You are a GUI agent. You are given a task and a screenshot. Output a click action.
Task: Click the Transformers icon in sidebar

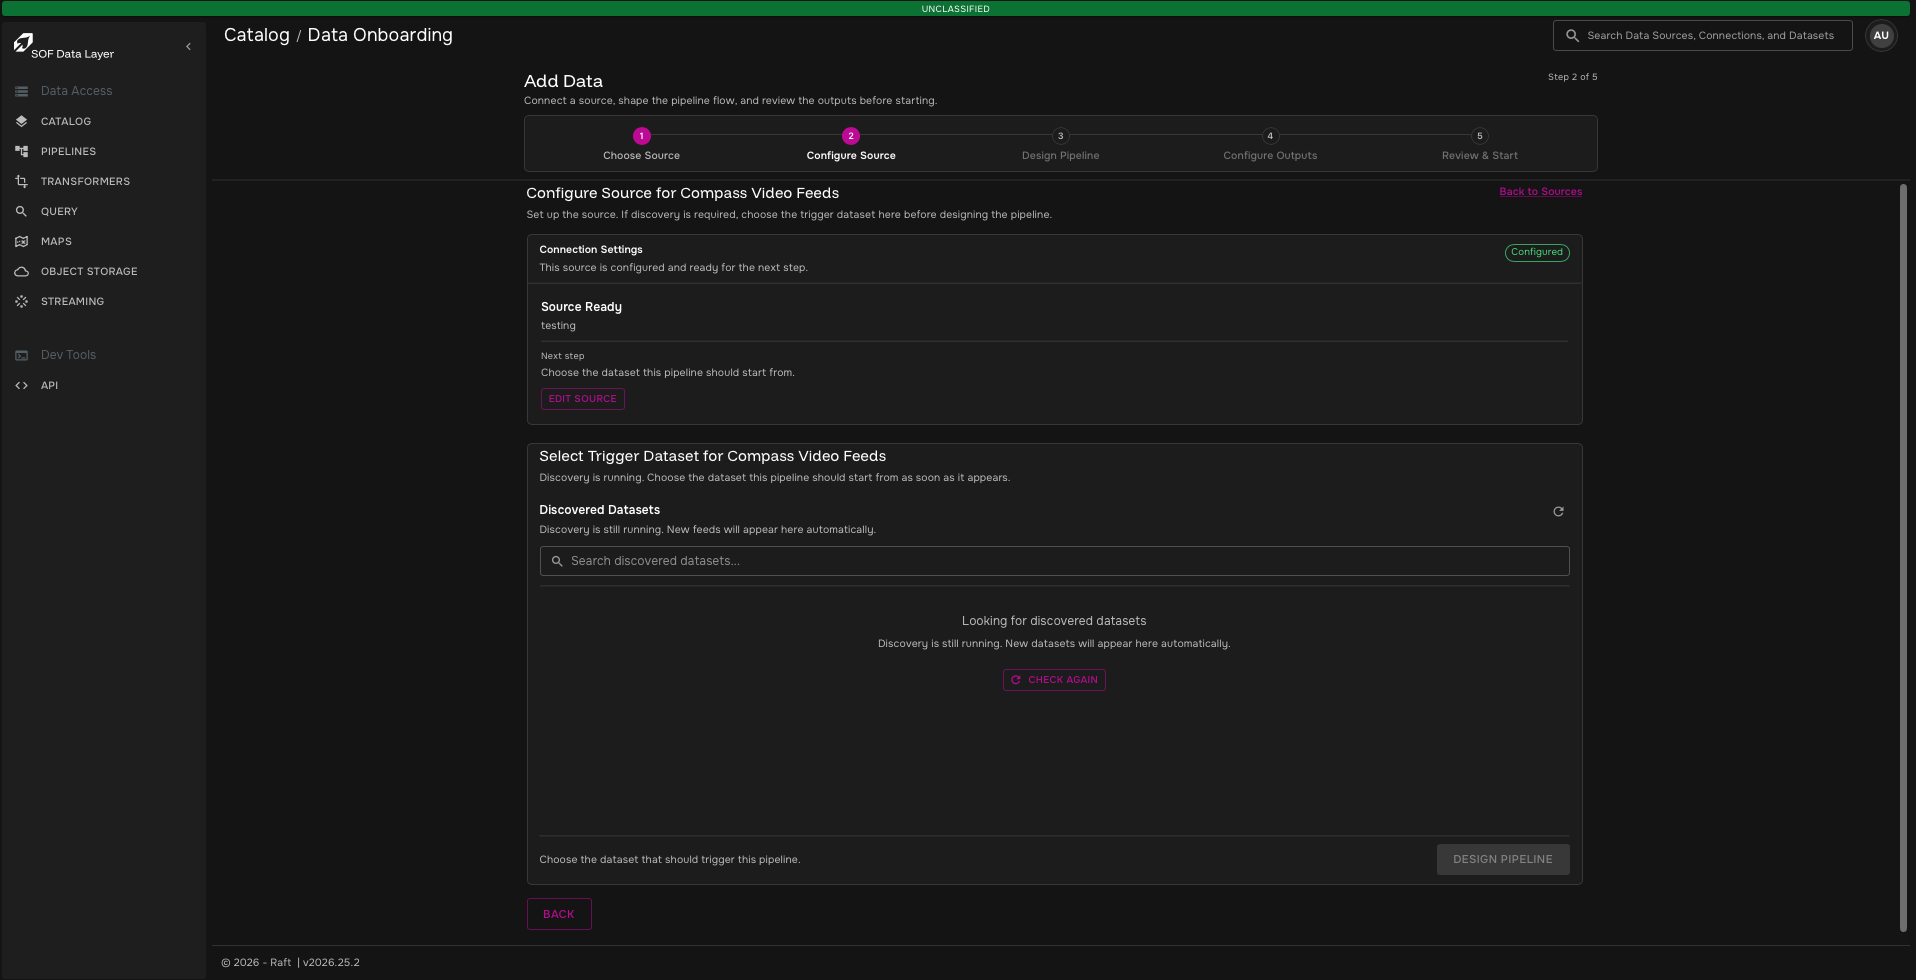(21, 181)
